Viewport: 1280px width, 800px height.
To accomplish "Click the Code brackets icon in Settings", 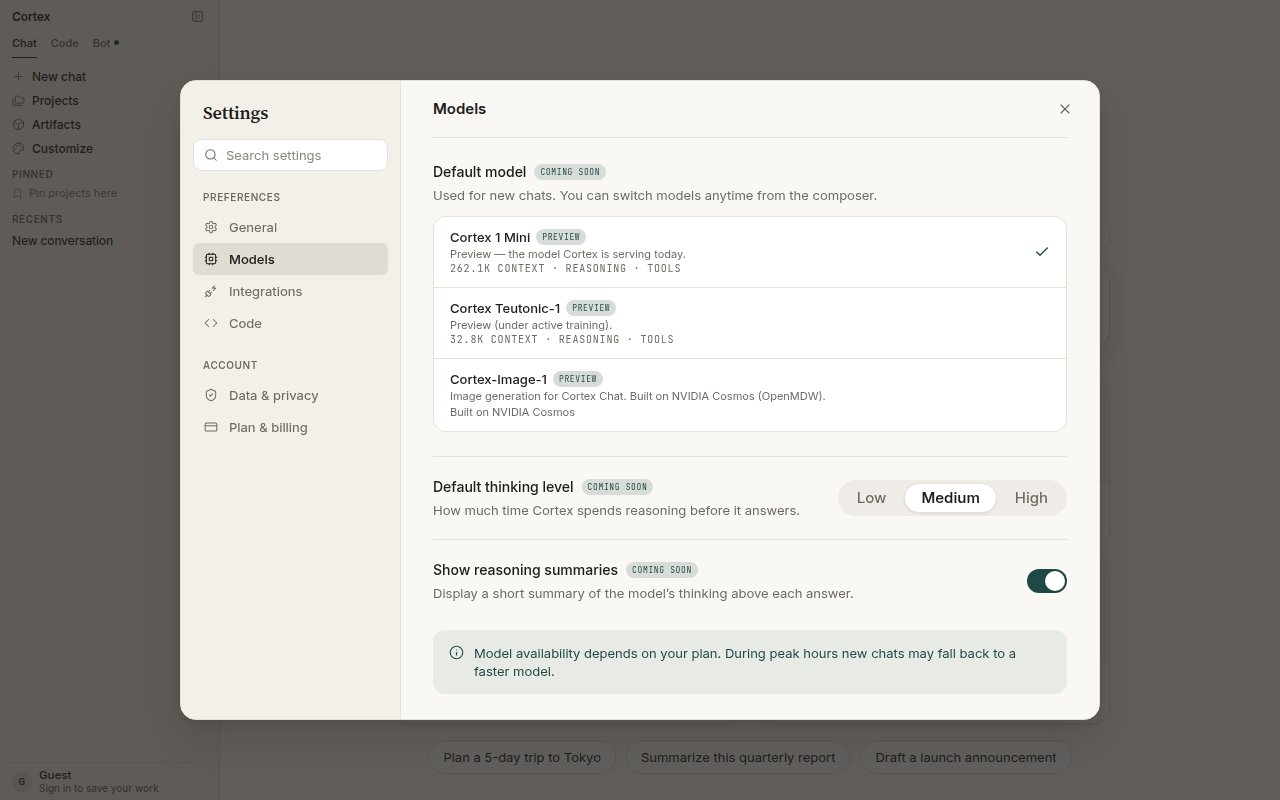I will [211, 323].
